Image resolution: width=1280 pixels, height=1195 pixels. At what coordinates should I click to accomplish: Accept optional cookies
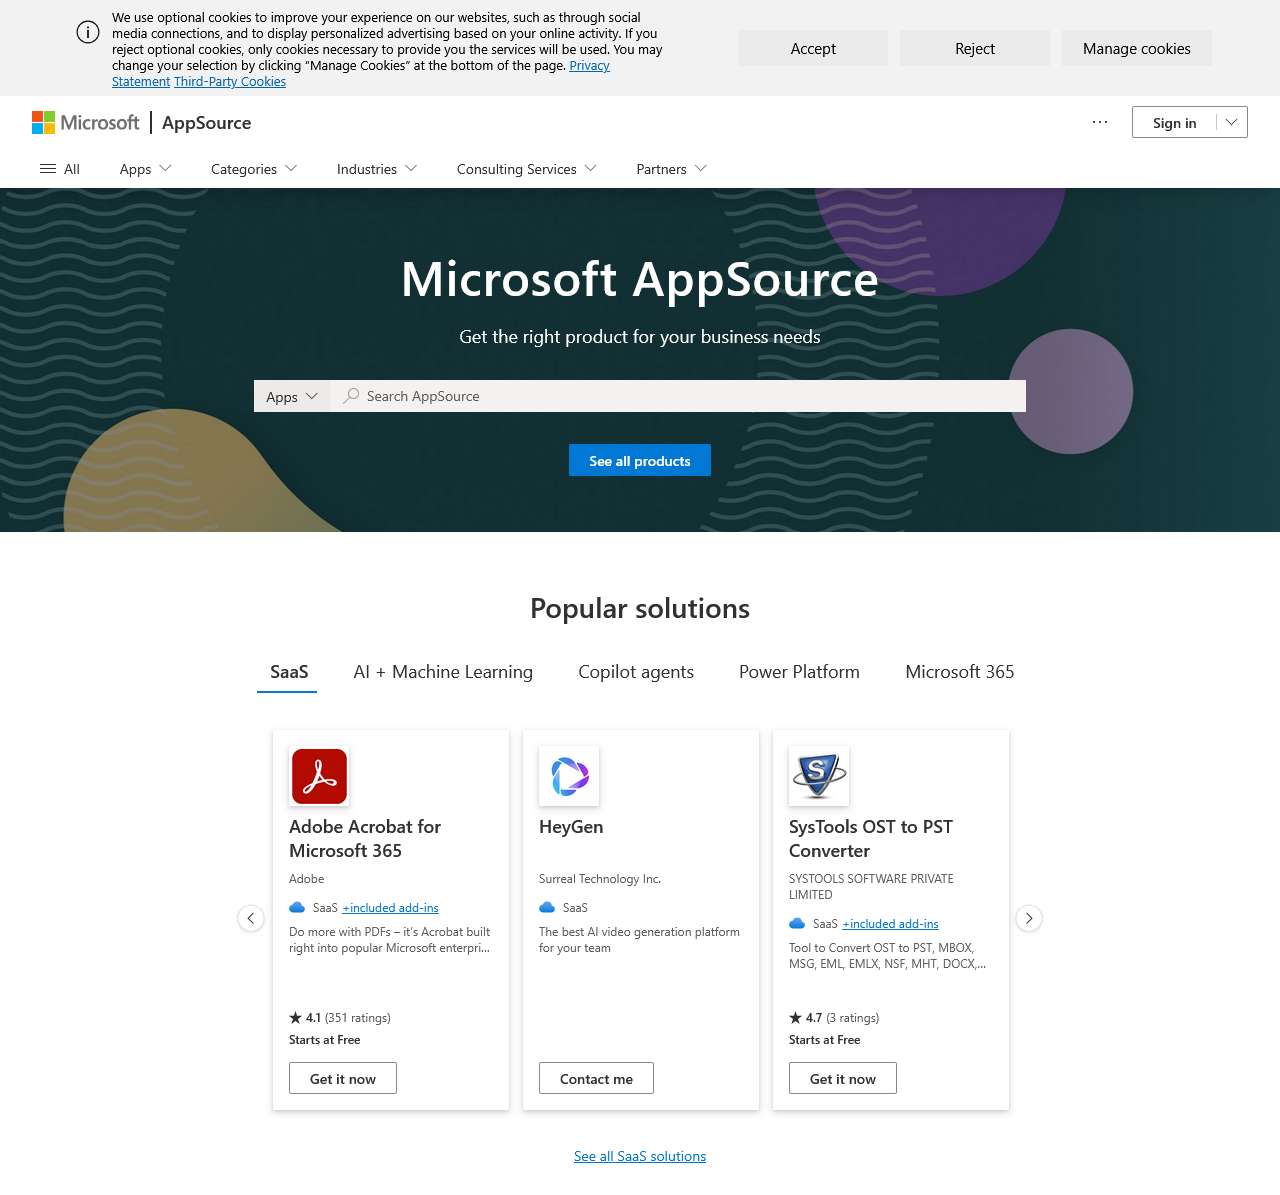(x=813, y=48)
